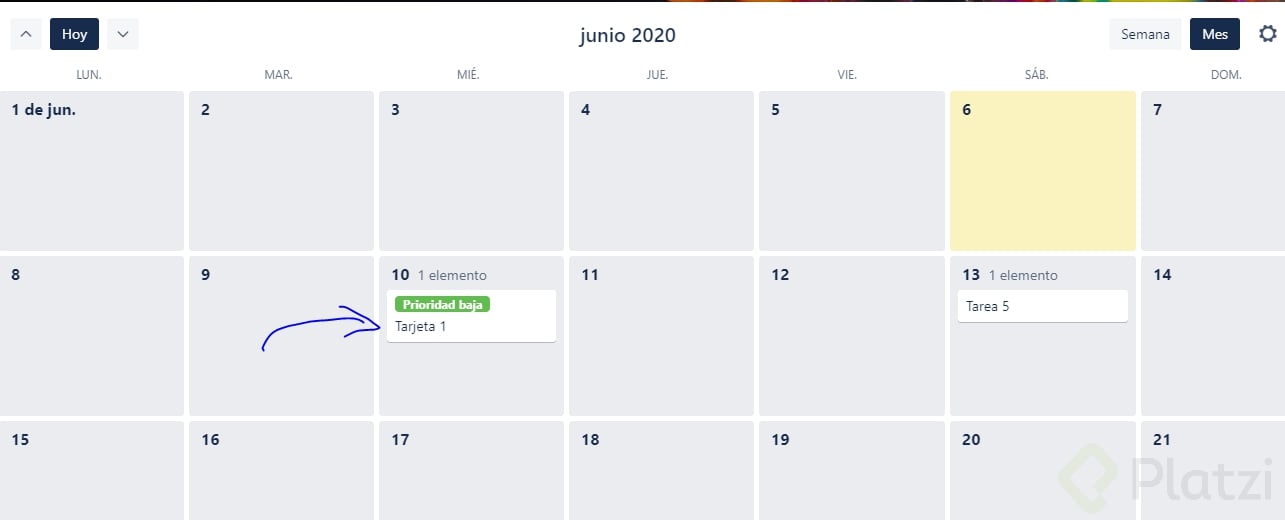1285x520 pixels.
Task: Click the June 13 date number
Action: click(x=971, y=275)
